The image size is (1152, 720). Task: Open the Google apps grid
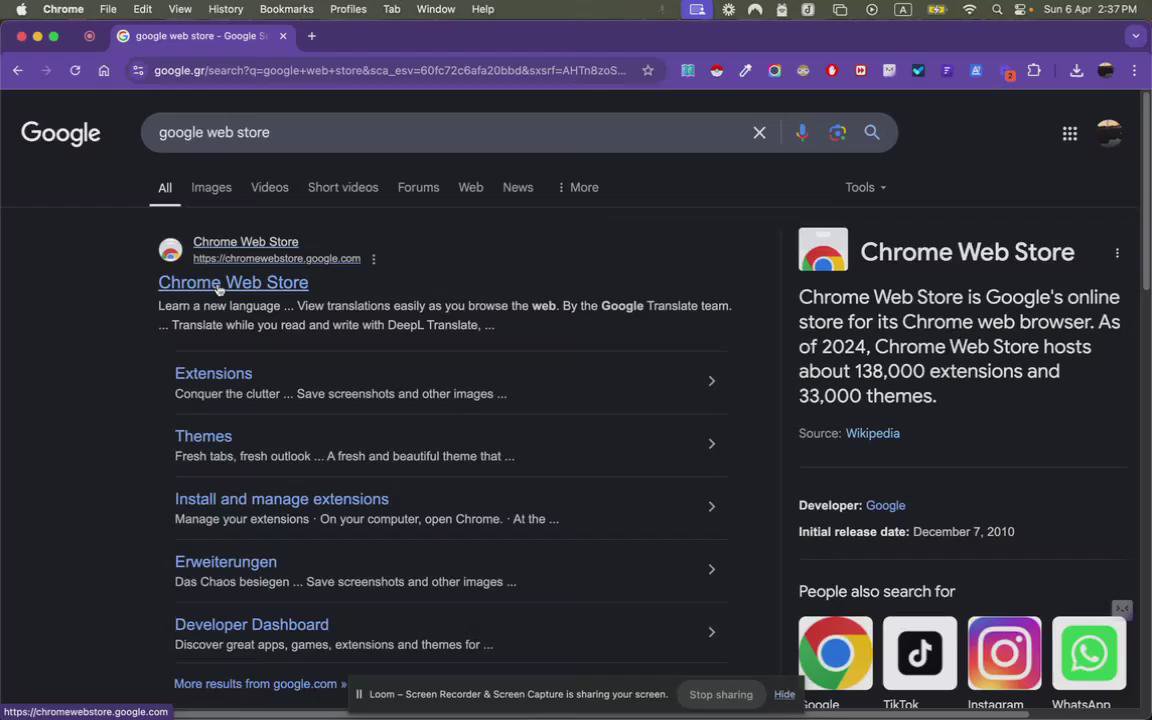click(1070, 133)
